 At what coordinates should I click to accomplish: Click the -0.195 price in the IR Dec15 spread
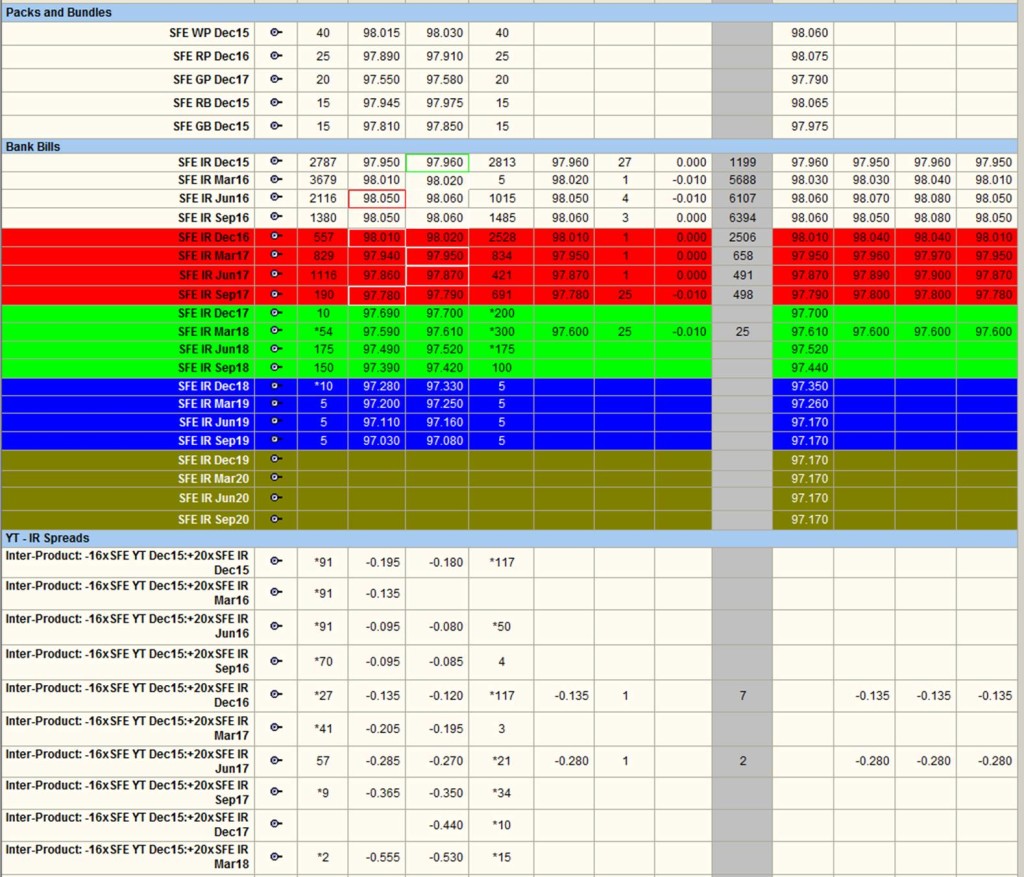pyautogui.click(x=383, y=562)
